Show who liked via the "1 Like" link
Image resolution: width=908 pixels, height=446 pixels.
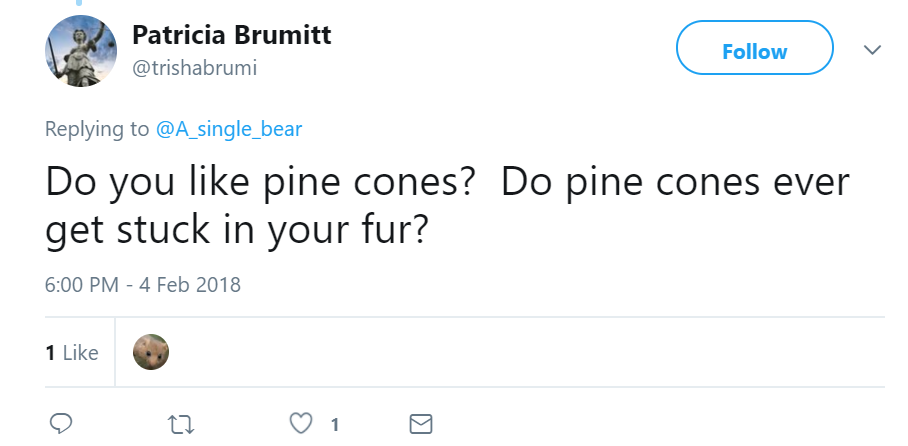pyautogui.click(x=72, y=353)
